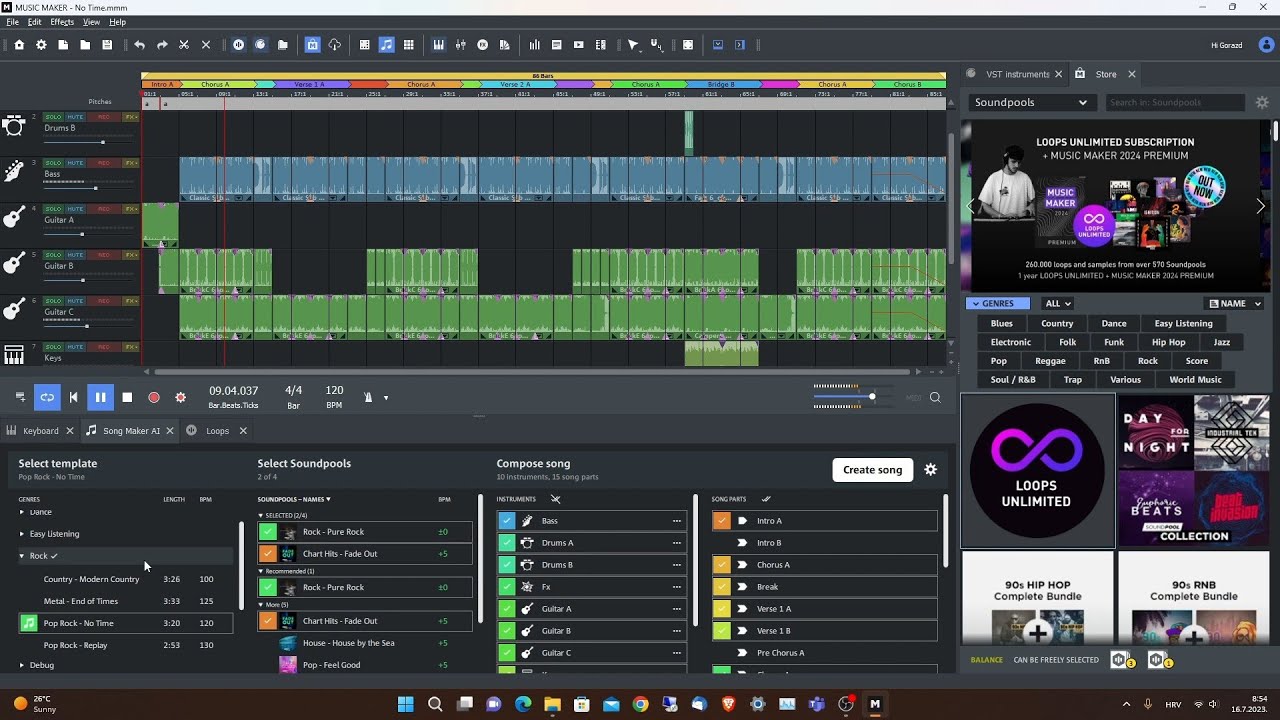Uncheck Drums A instrument checkbox
The width and height of the screenshot is (1280, 720).
[x=506, y=543]
